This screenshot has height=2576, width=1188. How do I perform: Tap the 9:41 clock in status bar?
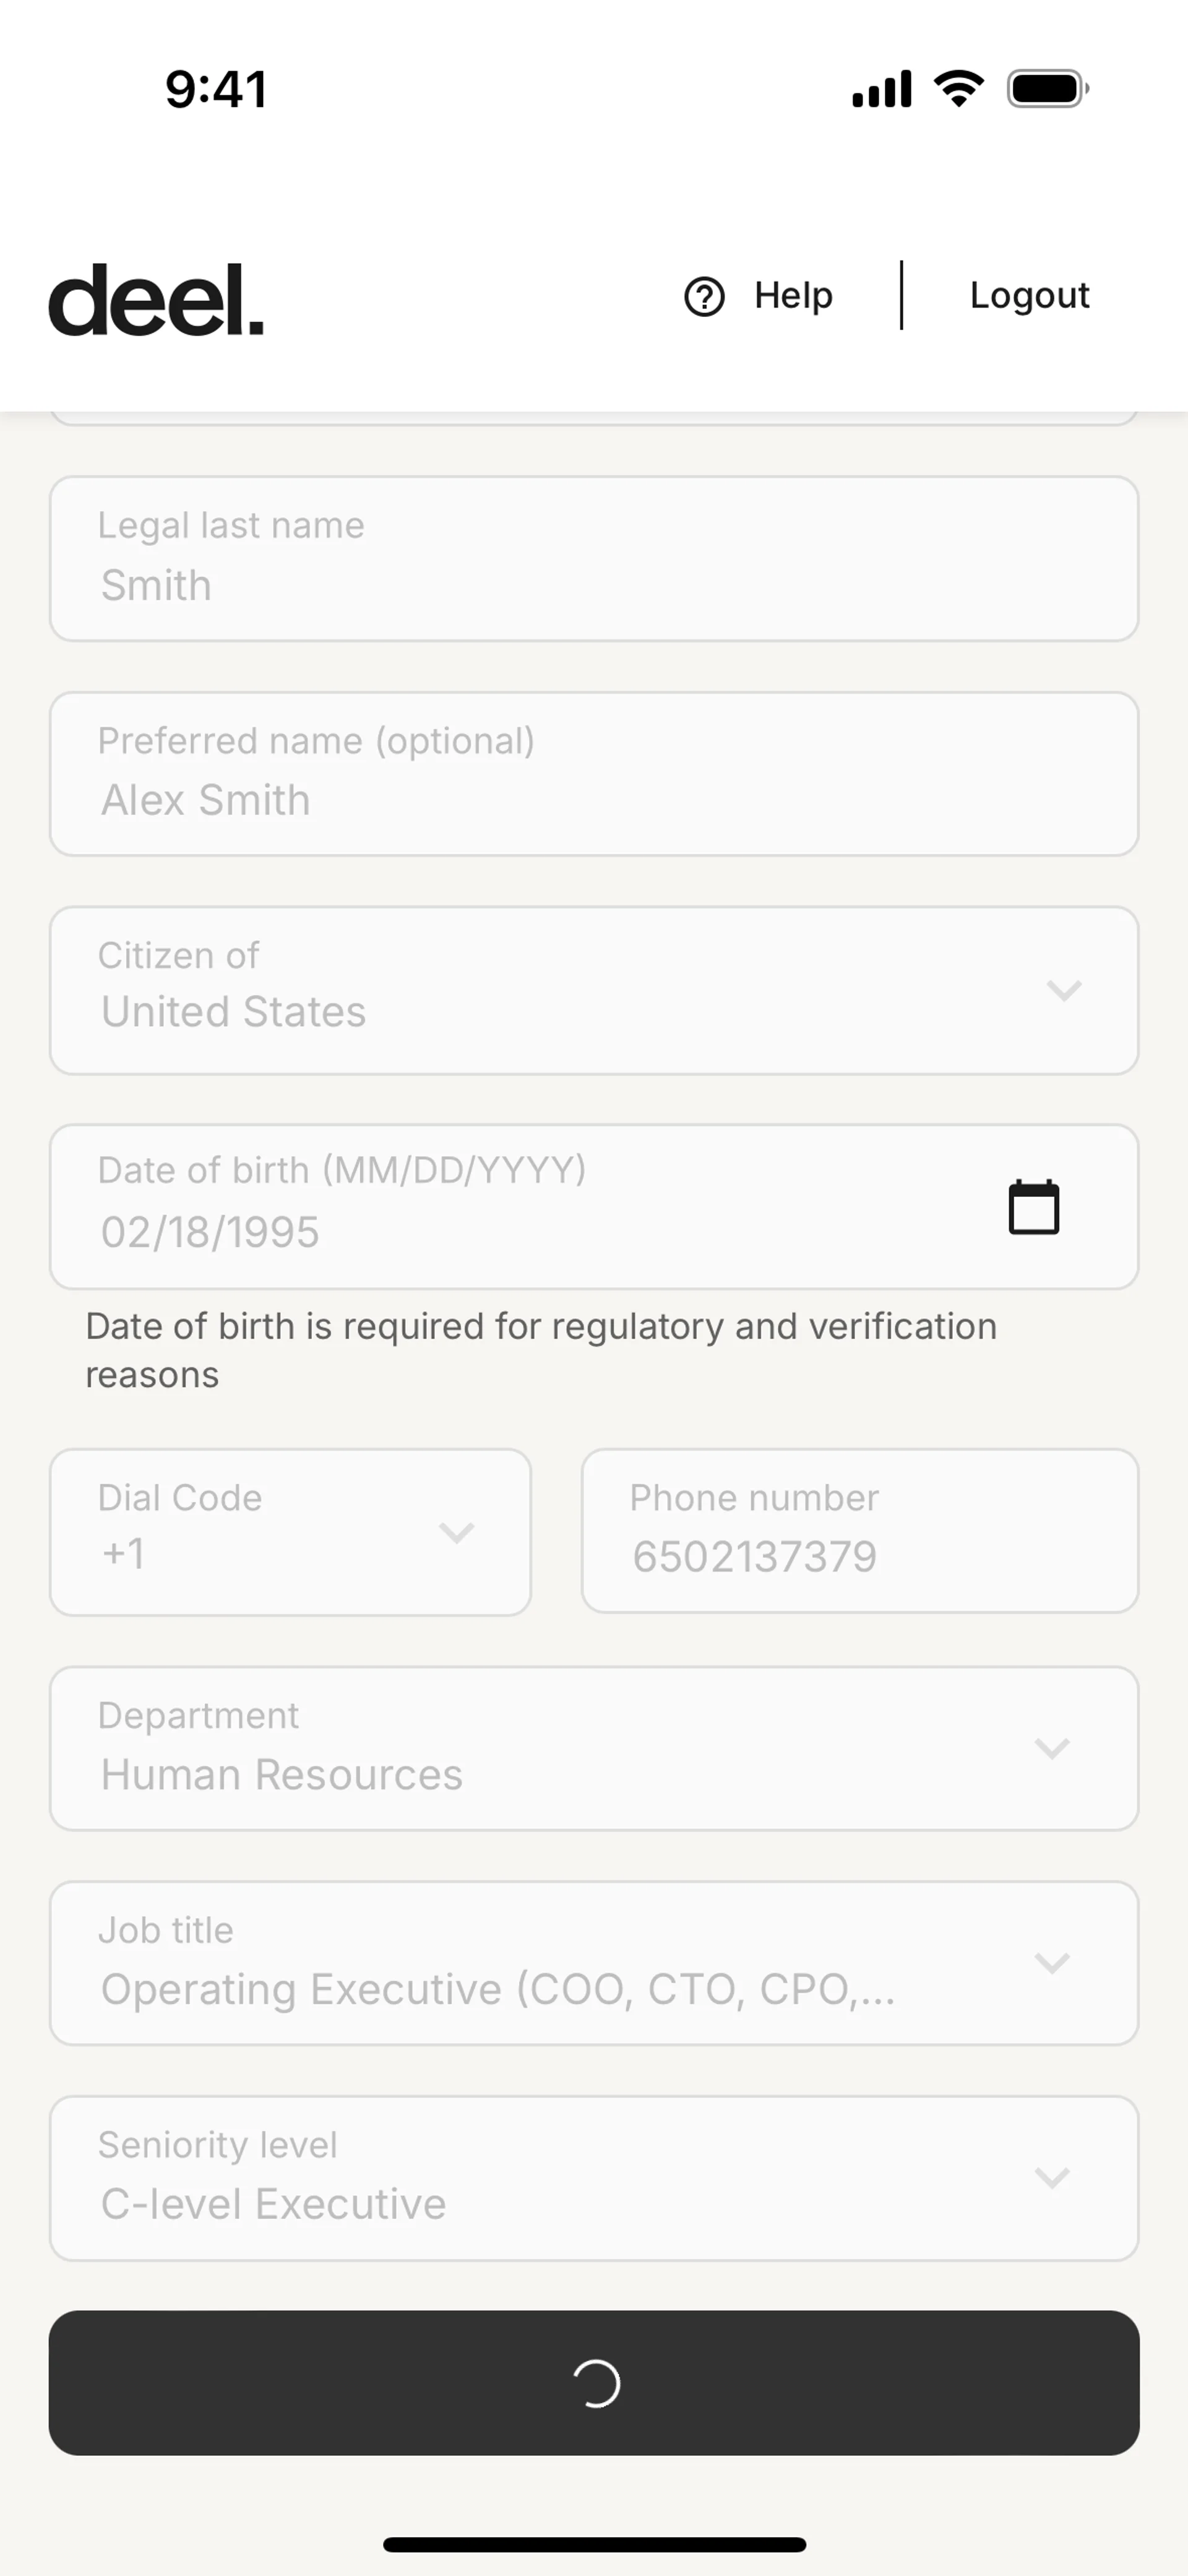tap(216, 89)
